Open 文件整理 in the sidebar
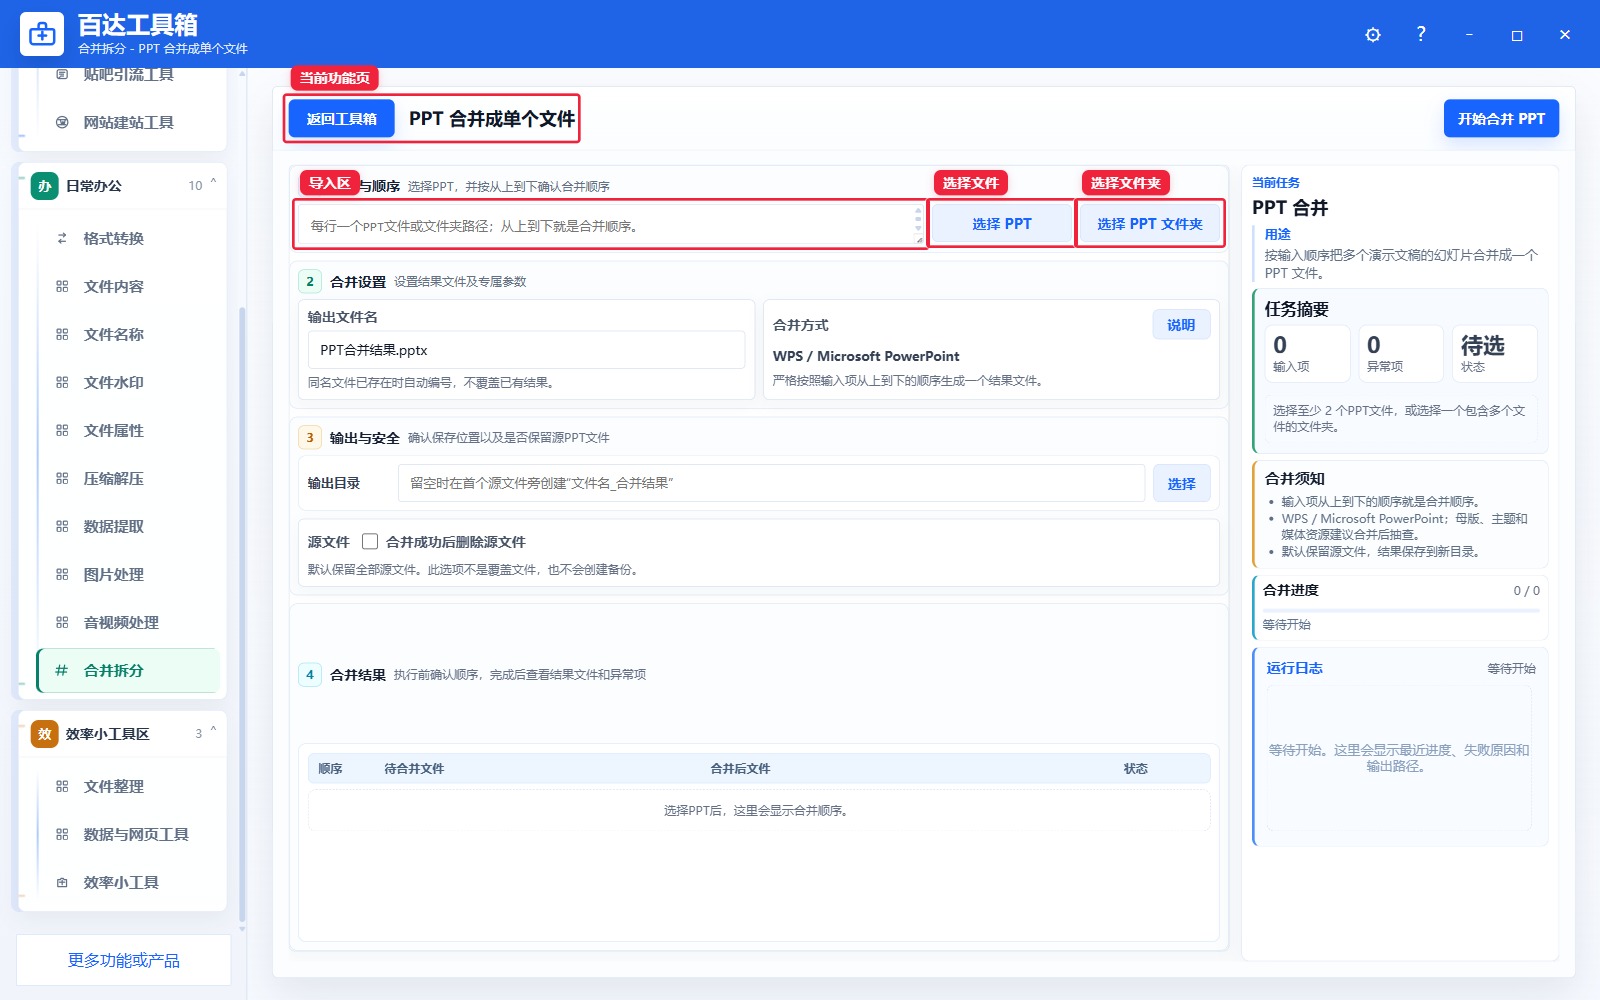The width and height of the screenshot is (1600, 1000). coord(128,786)
